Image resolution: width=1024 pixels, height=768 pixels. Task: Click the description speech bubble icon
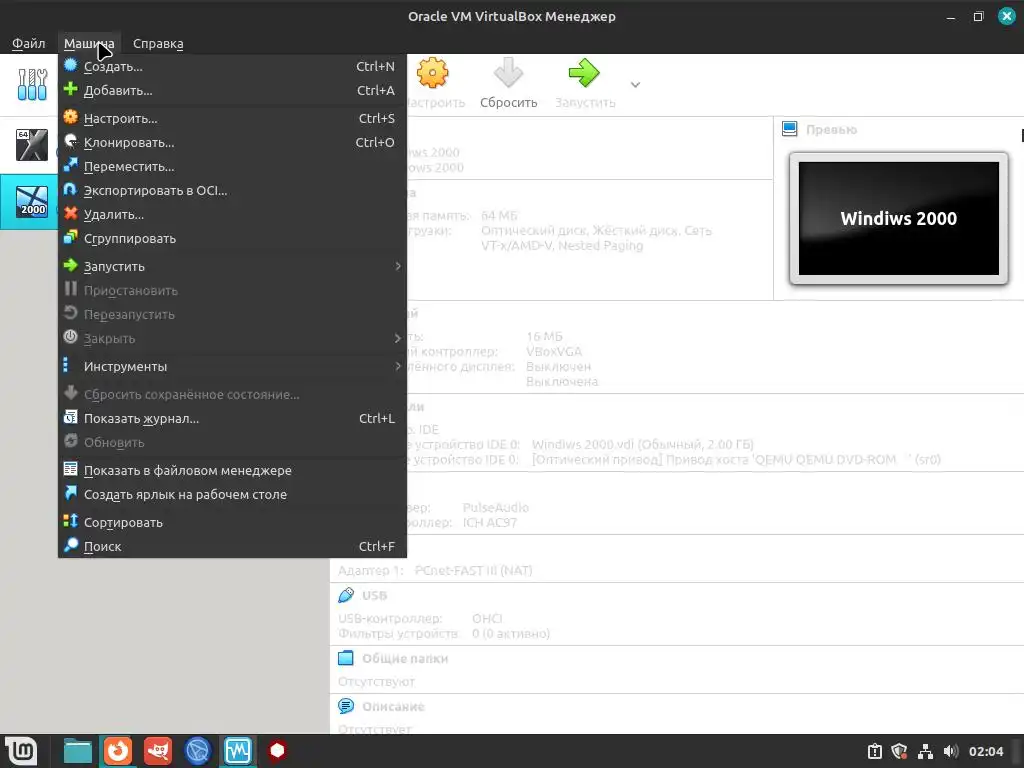(345, 706)
